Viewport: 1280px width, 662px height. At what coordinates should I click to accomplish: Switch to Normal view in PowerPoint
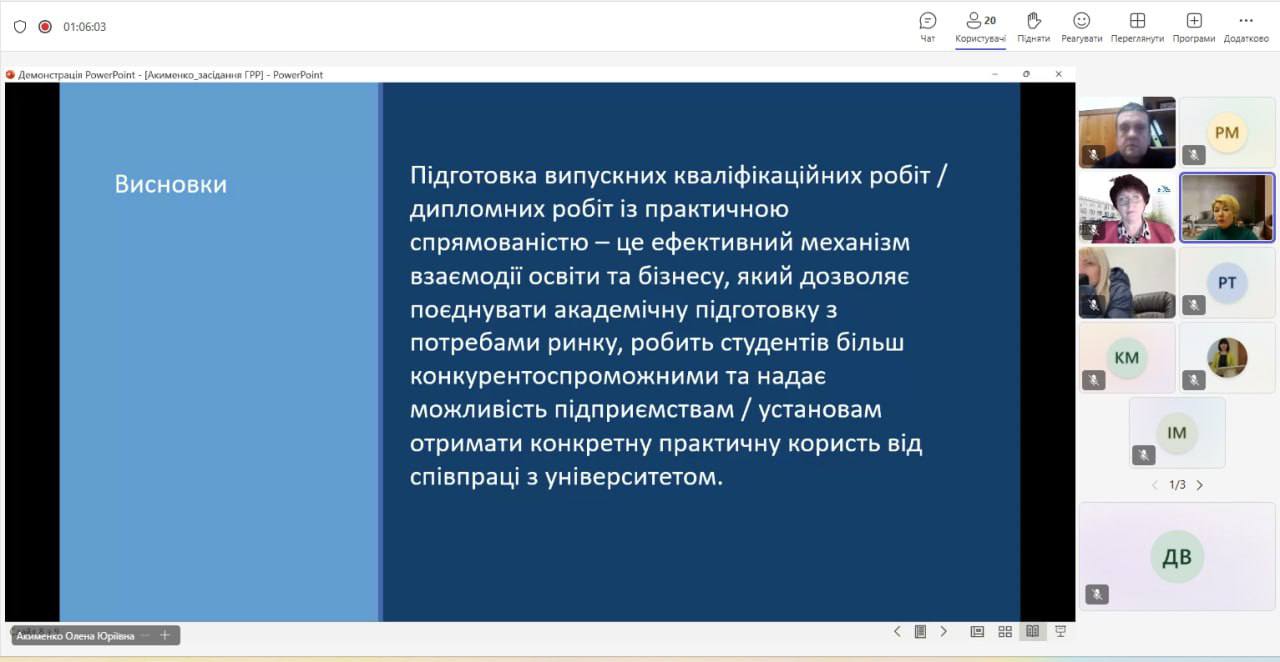click(977, 631)
